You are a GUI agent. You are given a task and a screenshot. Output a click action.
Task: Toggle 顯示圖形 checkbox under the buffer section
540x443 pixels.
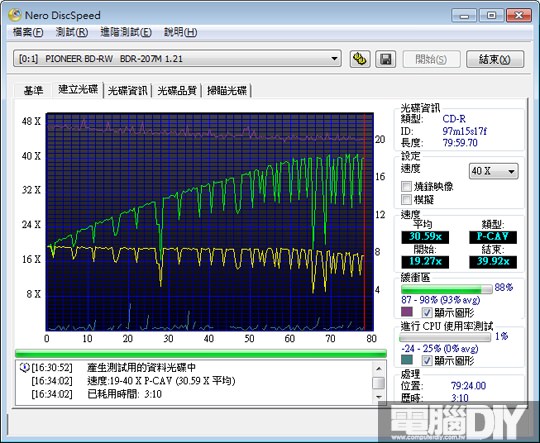pyautogui.click(x=427, y=312)
